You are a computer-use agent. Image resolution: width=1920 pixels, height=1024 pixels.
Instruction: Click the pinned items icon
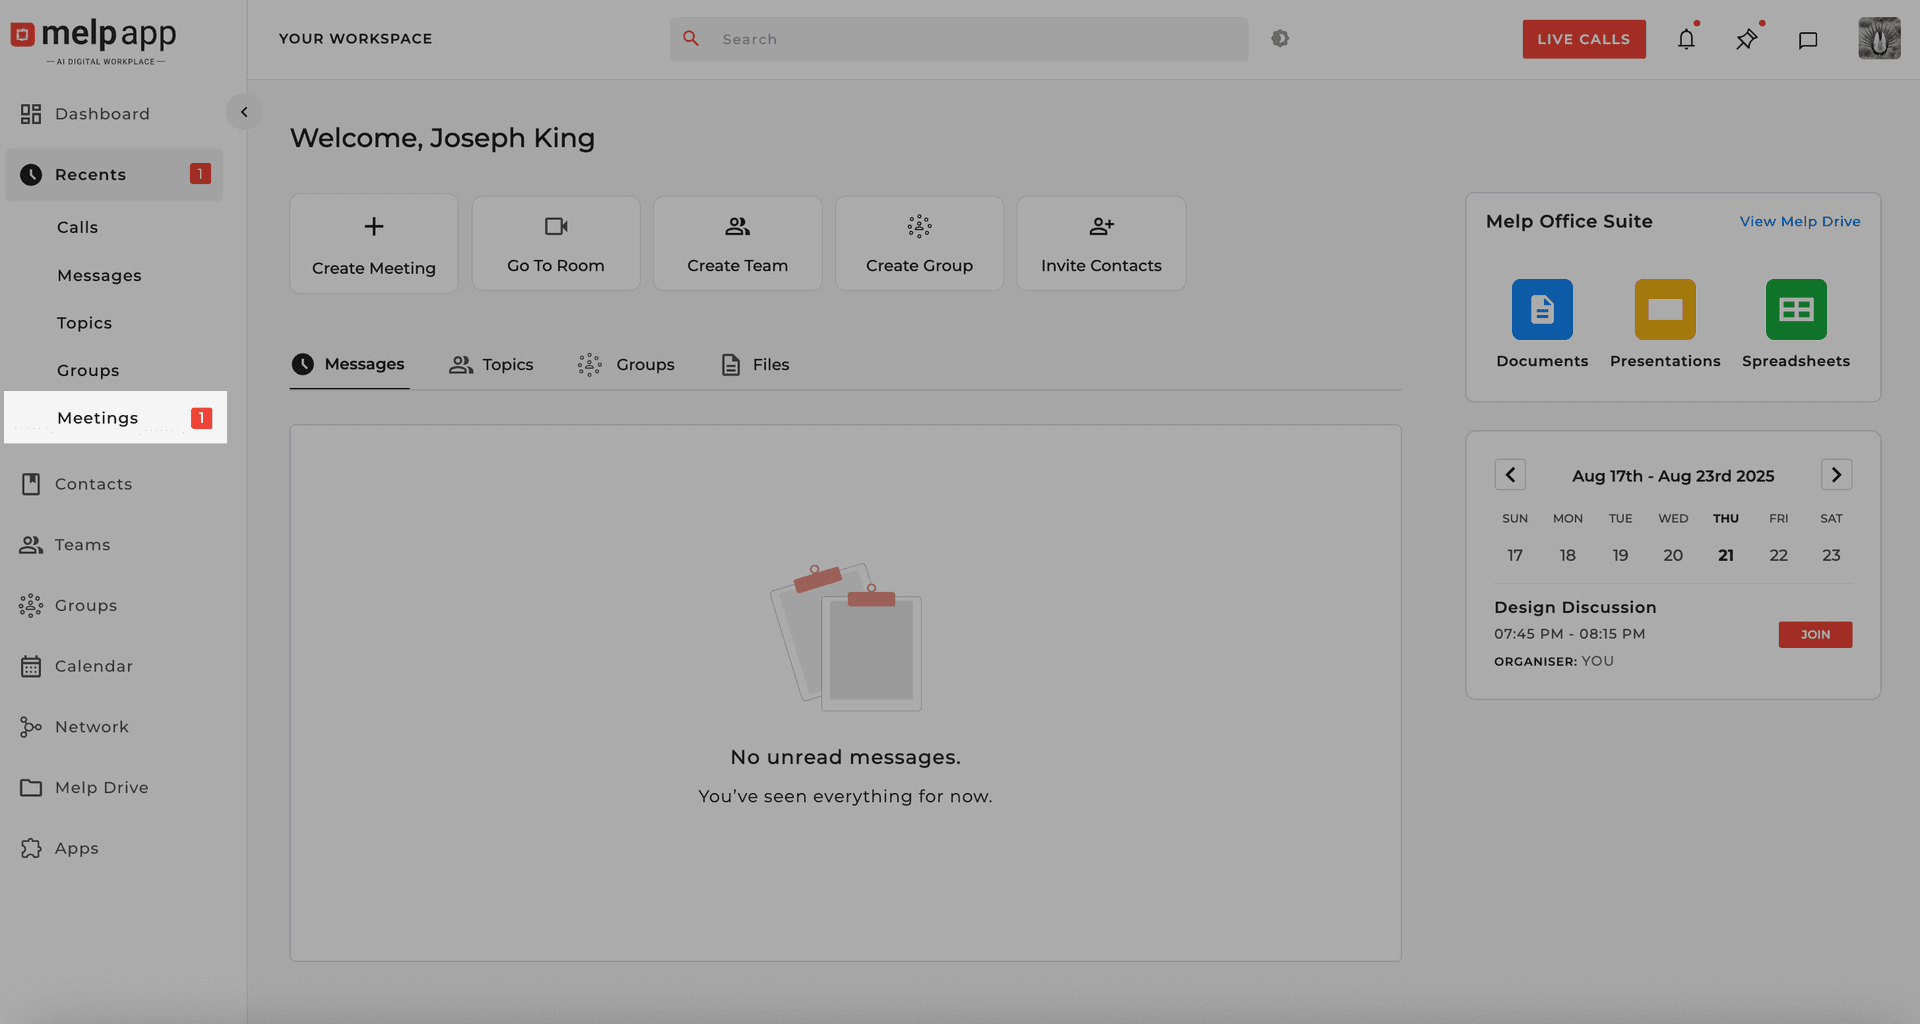point(1747,39)
